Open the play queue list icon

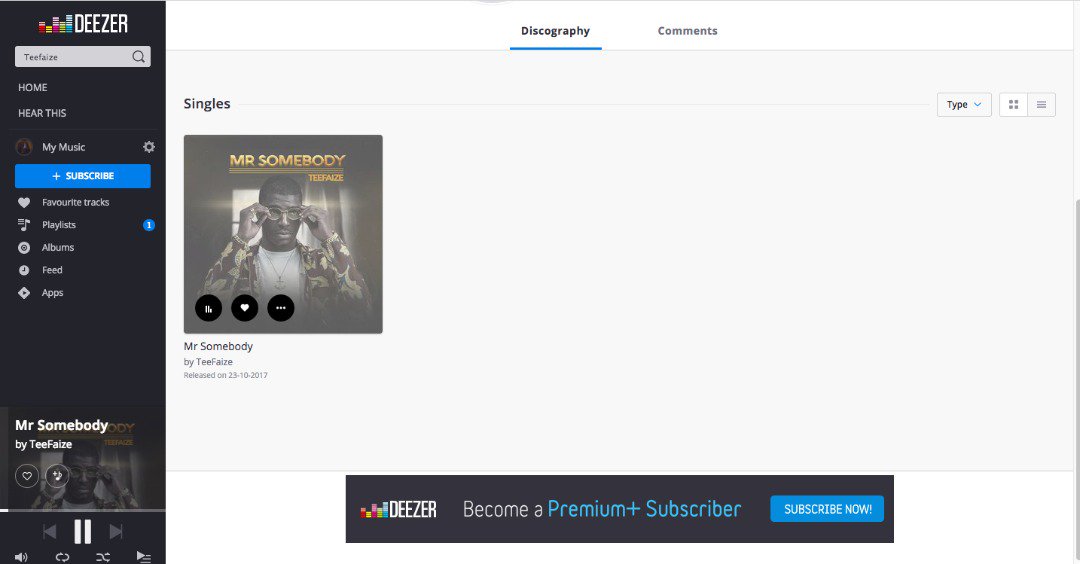pyautogui.click(x=143, y=556)
